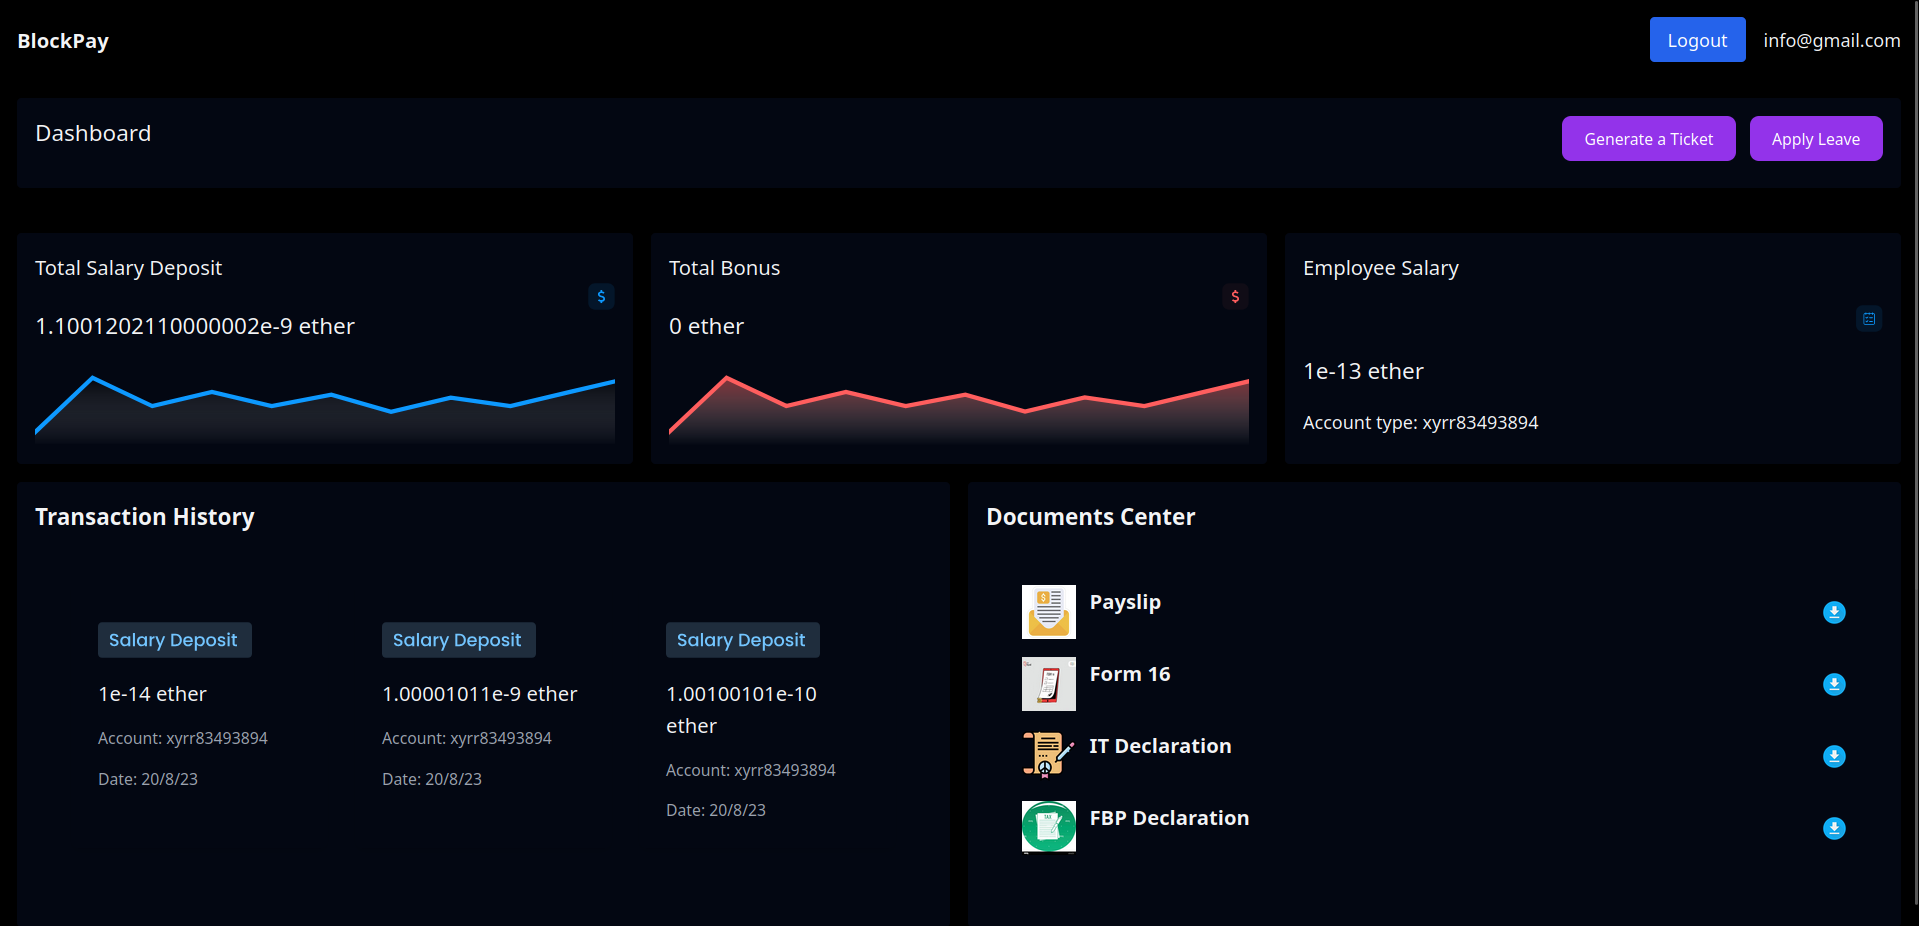Click the info@gmail.com account label
The image size is (1919, 926).
(x=1831, y=40)
